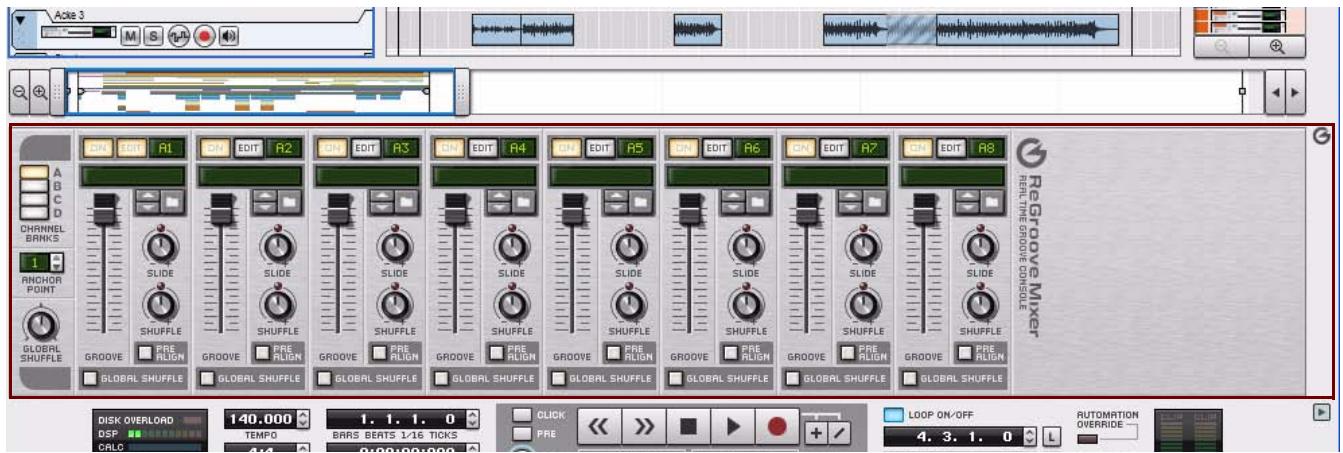
Task: Toggle automation on the Acke 3 track
Action: point(180,36)
